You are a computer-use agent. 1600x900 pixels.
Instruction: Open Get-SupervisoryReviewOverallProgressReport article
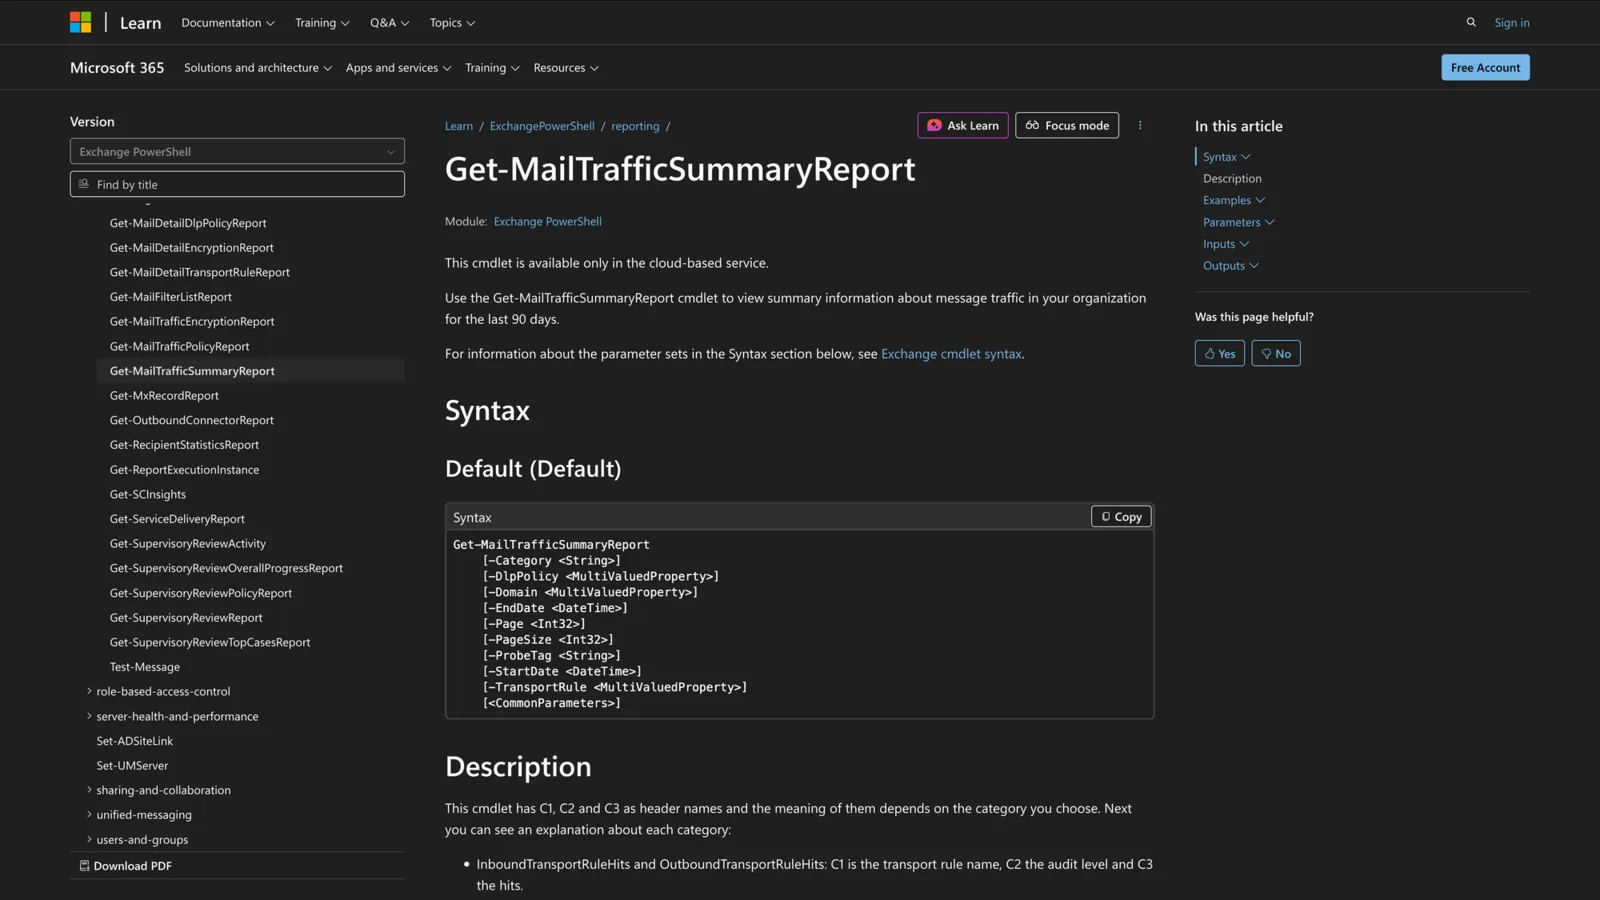click(x=226, y=568)
